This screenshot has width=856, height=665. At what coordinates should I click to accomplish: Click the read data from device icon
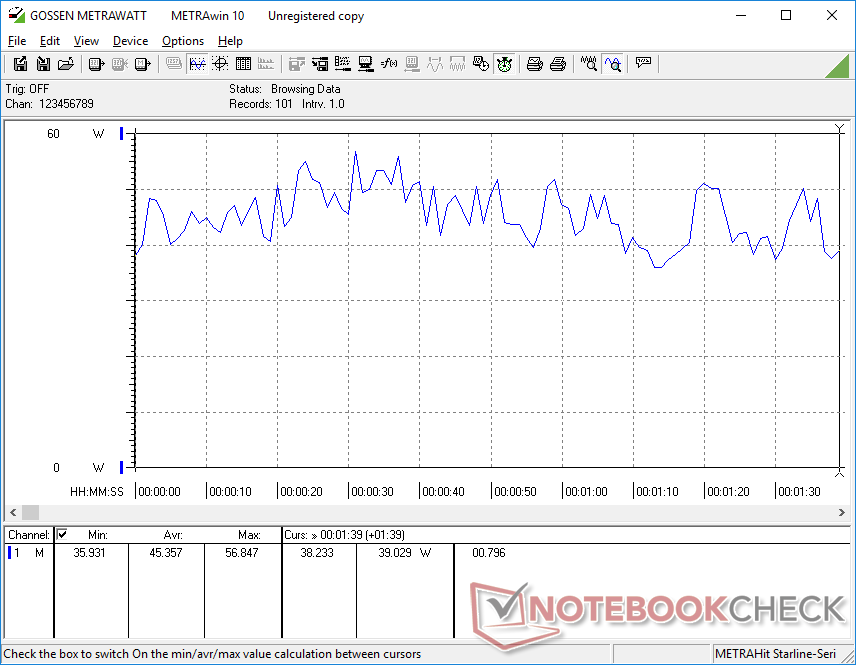pos(96,64)
